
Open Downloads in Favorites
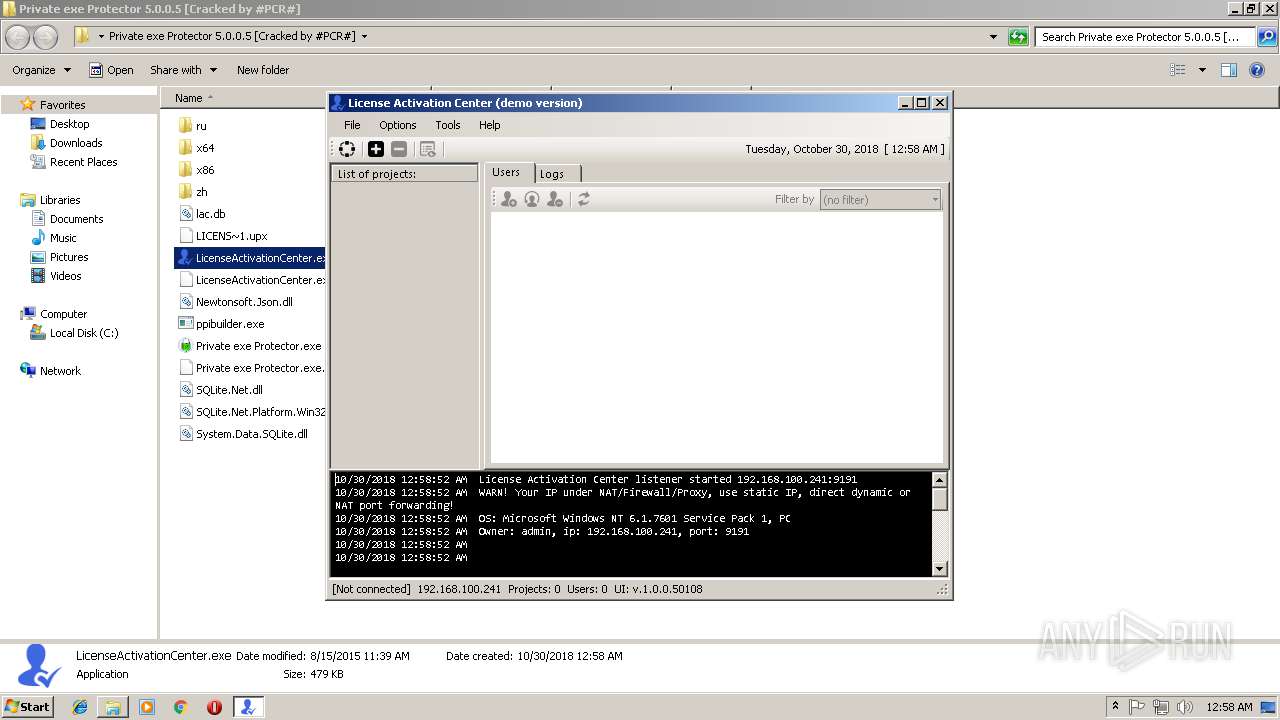click(x=66, y=143)
